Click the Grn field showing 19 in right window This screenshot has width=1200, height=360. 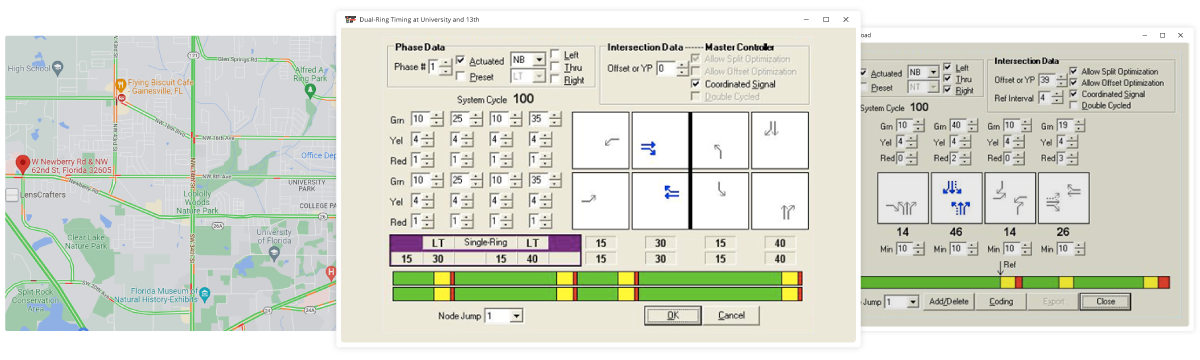pyautogui.click(x=1066, y=126)
